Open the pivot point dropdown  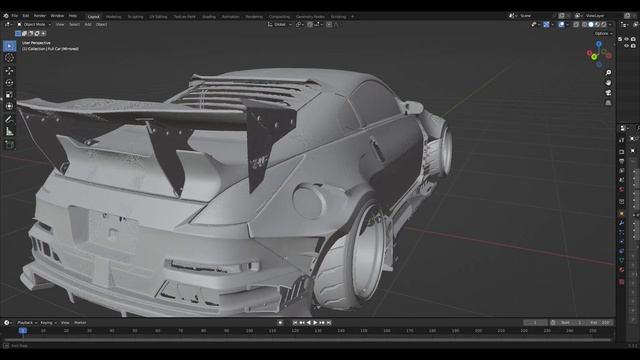point(300,24)
